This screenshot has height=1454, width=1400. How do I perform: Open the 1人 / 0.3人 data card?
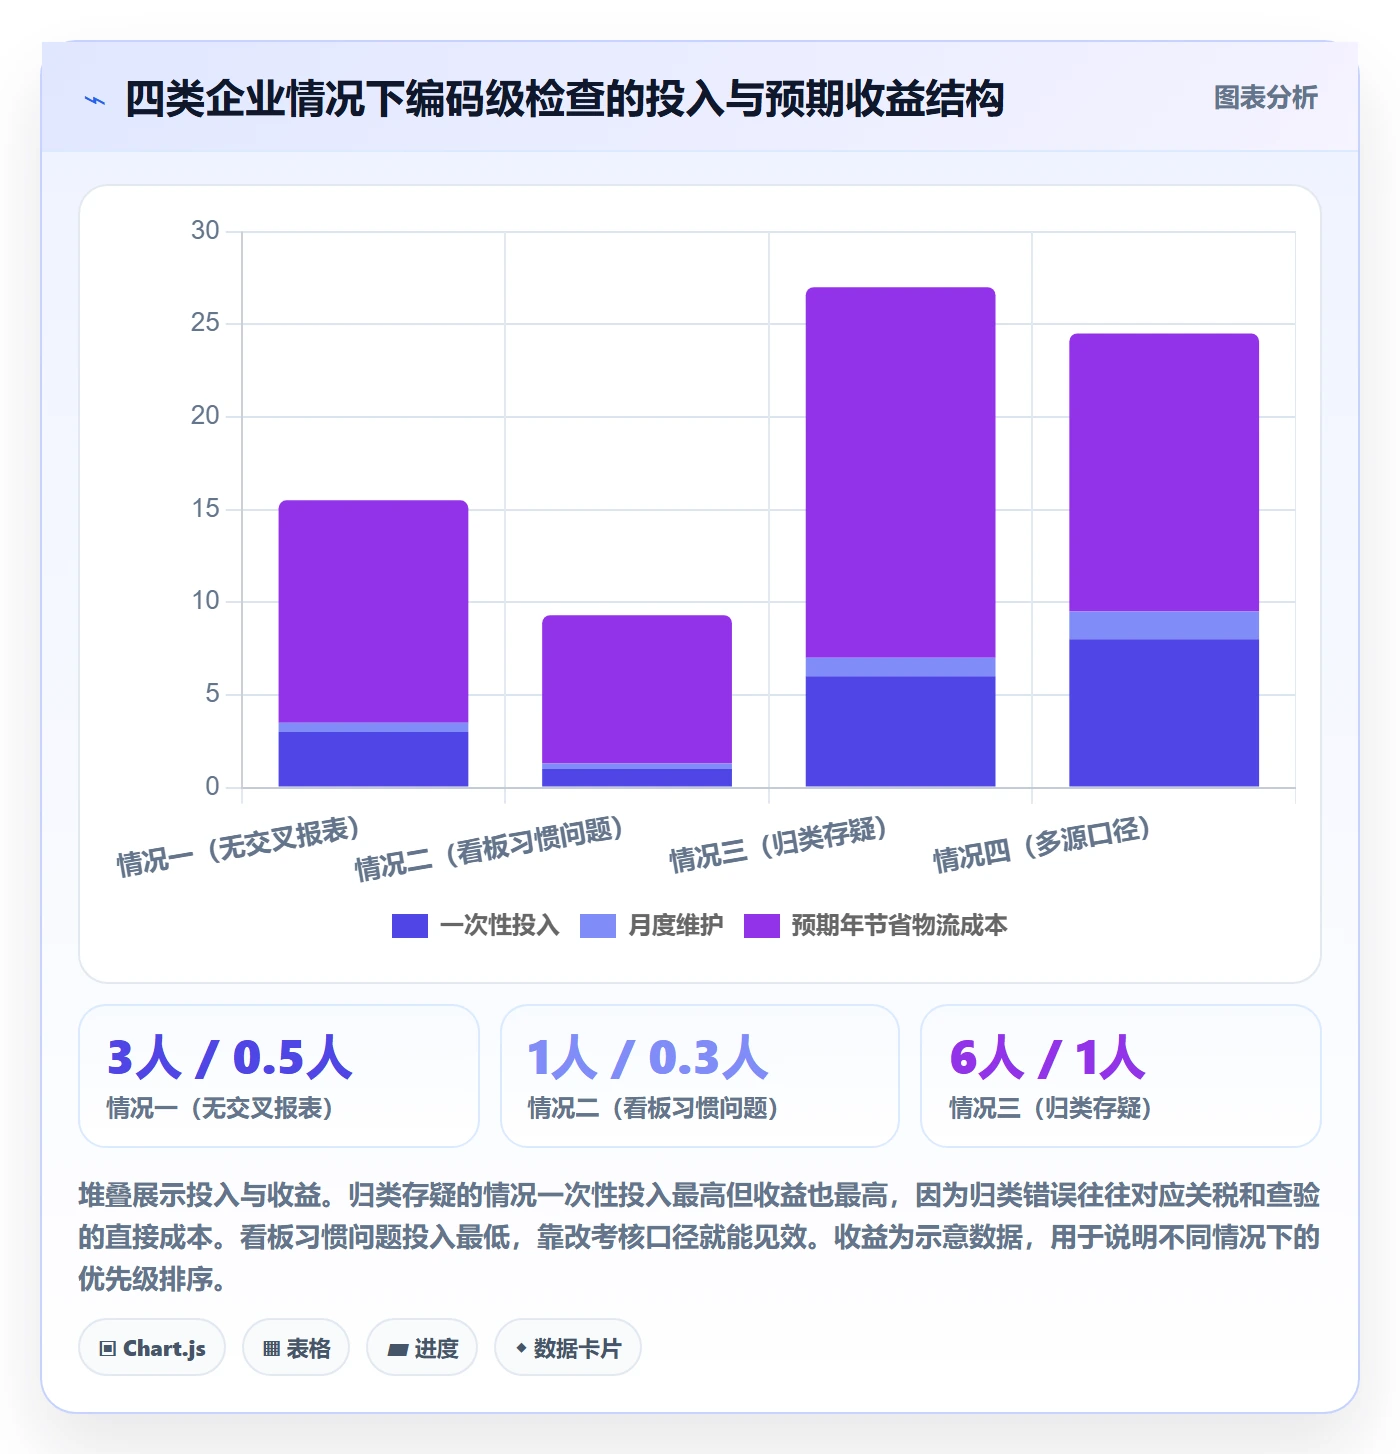point(700,1076)
